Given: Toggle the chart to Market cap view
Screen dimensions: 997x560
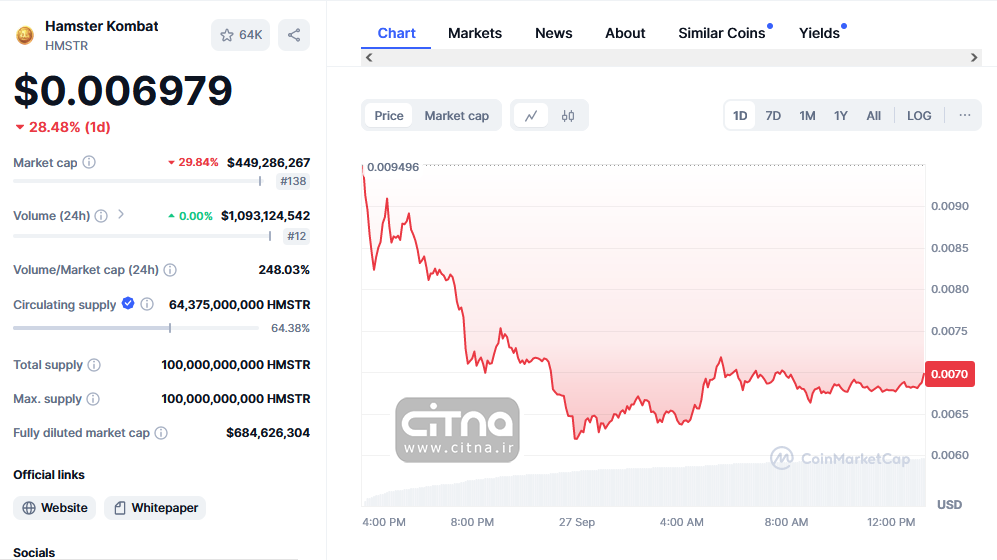Looking at the screenshot, I should pos(456,116).
